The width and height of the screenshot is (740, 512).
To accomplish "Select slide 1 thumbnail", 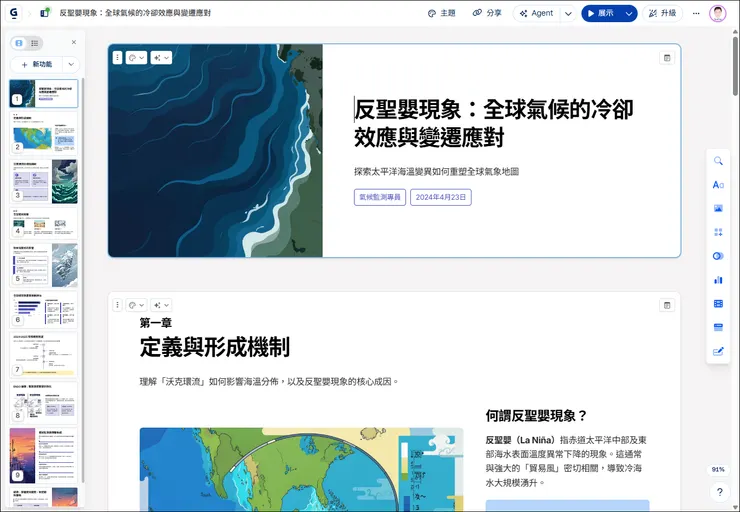I will (43, 93).
